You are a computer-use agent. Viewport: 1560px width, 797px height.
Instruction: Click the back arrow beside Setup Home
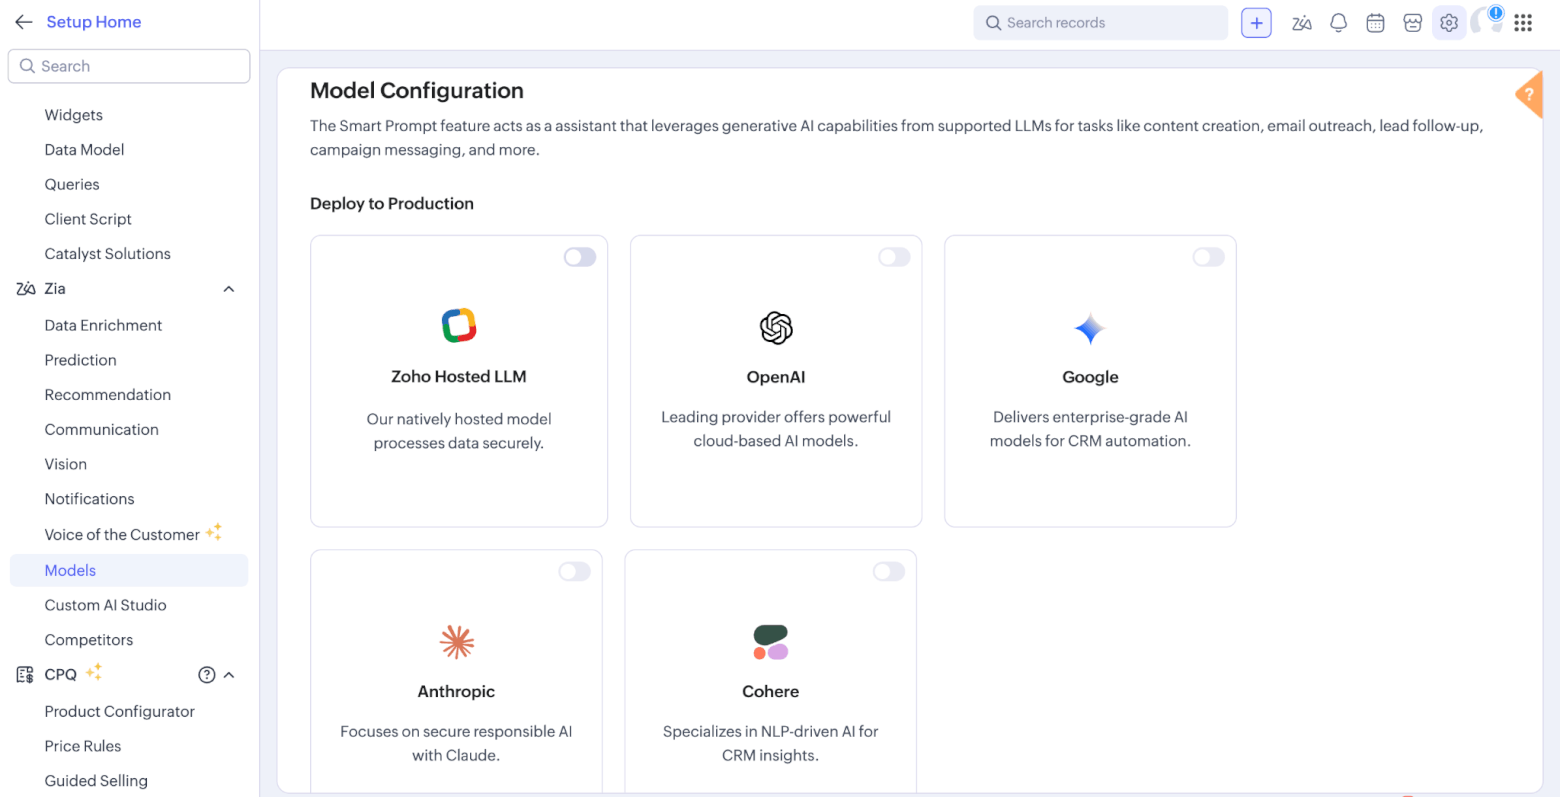pyautogui.click(x=24, y=22)
